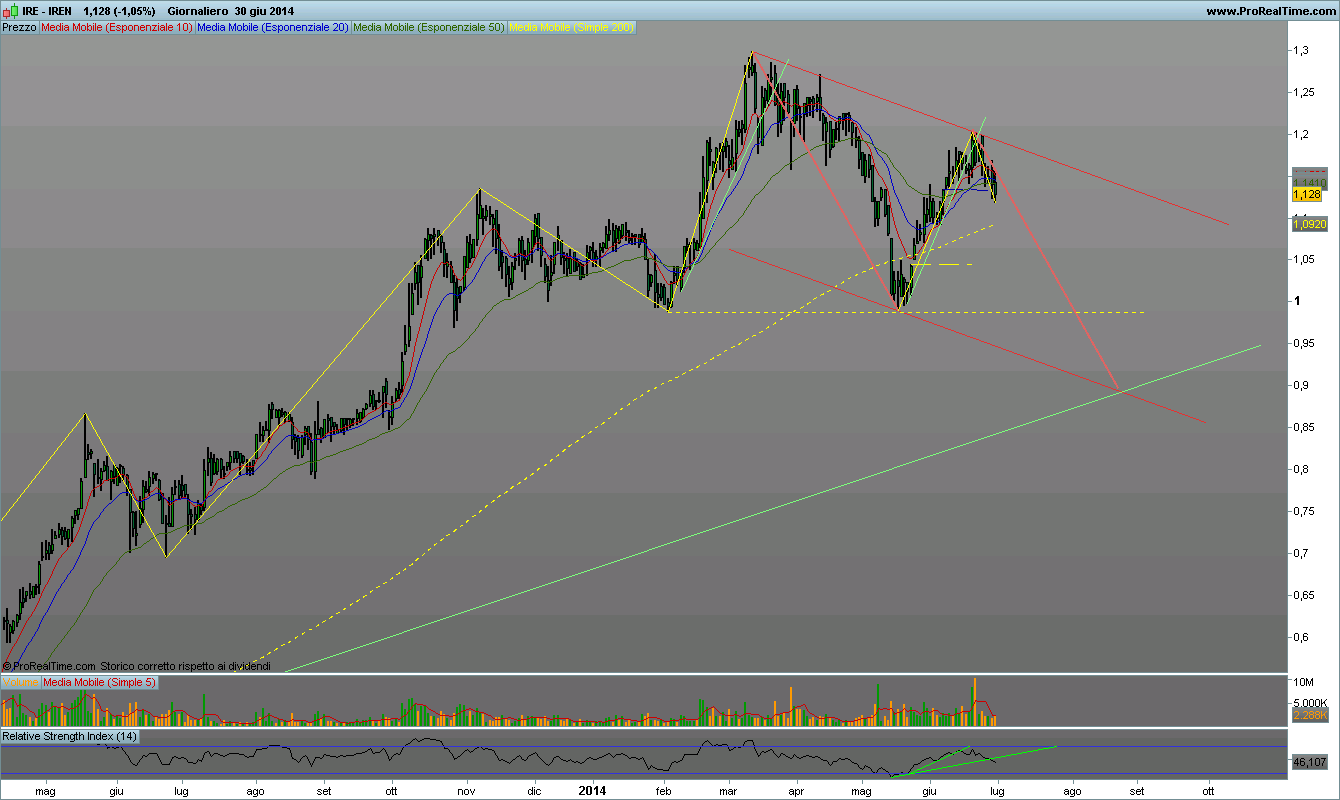Click the 0,85 price axis label
1340x800 pixels.
click(x=1303, y=427)
